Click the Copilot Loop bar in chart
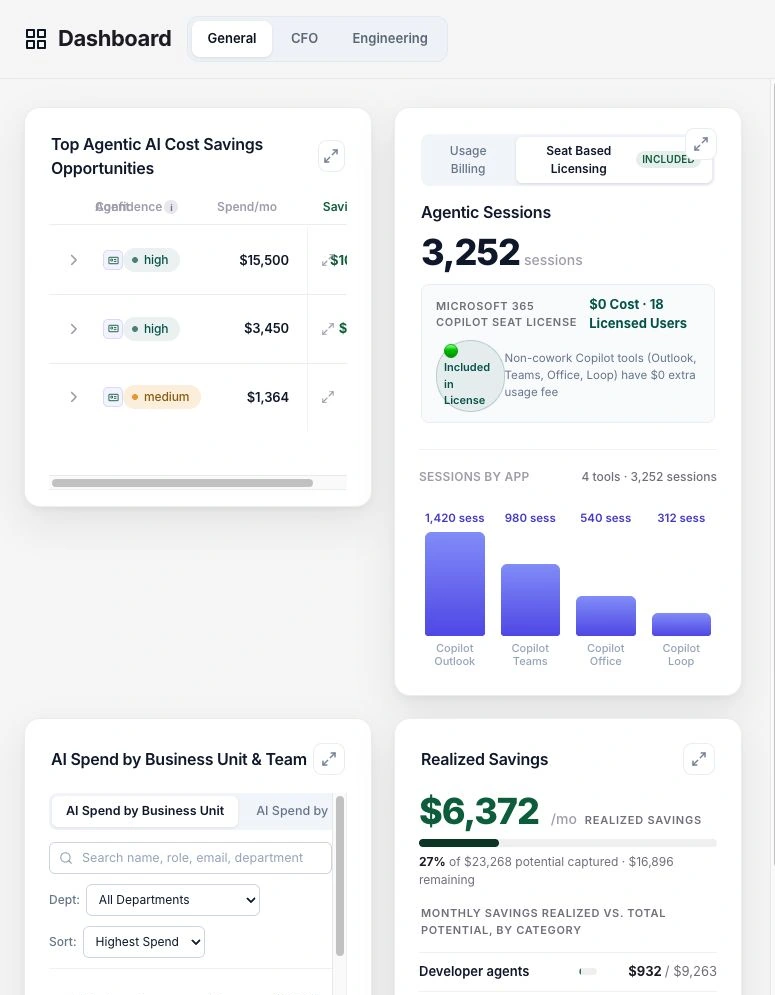Image resolution: width=775 pixels, height=995 pixels. coord(681,624)
